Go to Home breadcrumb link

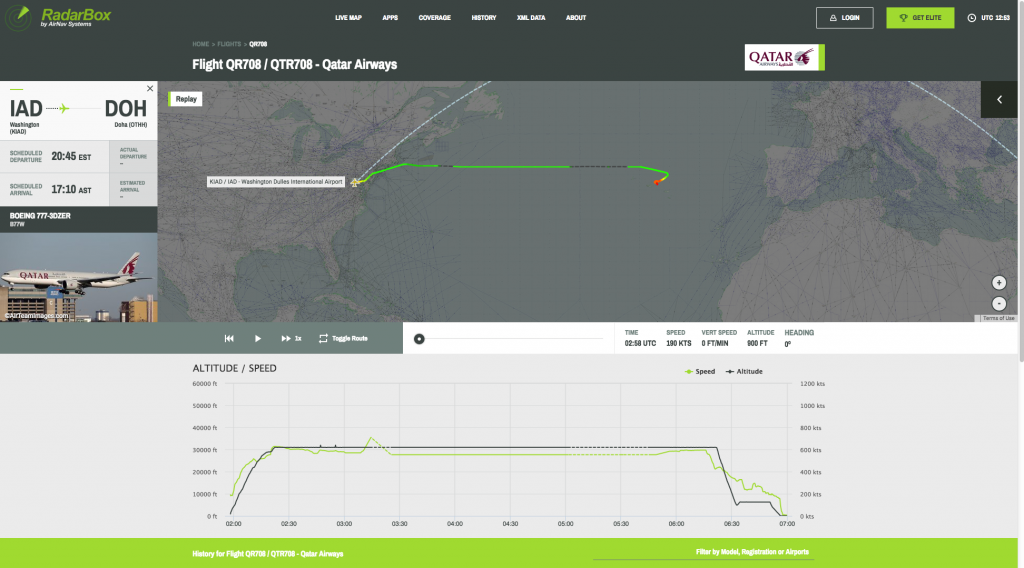click(200, 44)
